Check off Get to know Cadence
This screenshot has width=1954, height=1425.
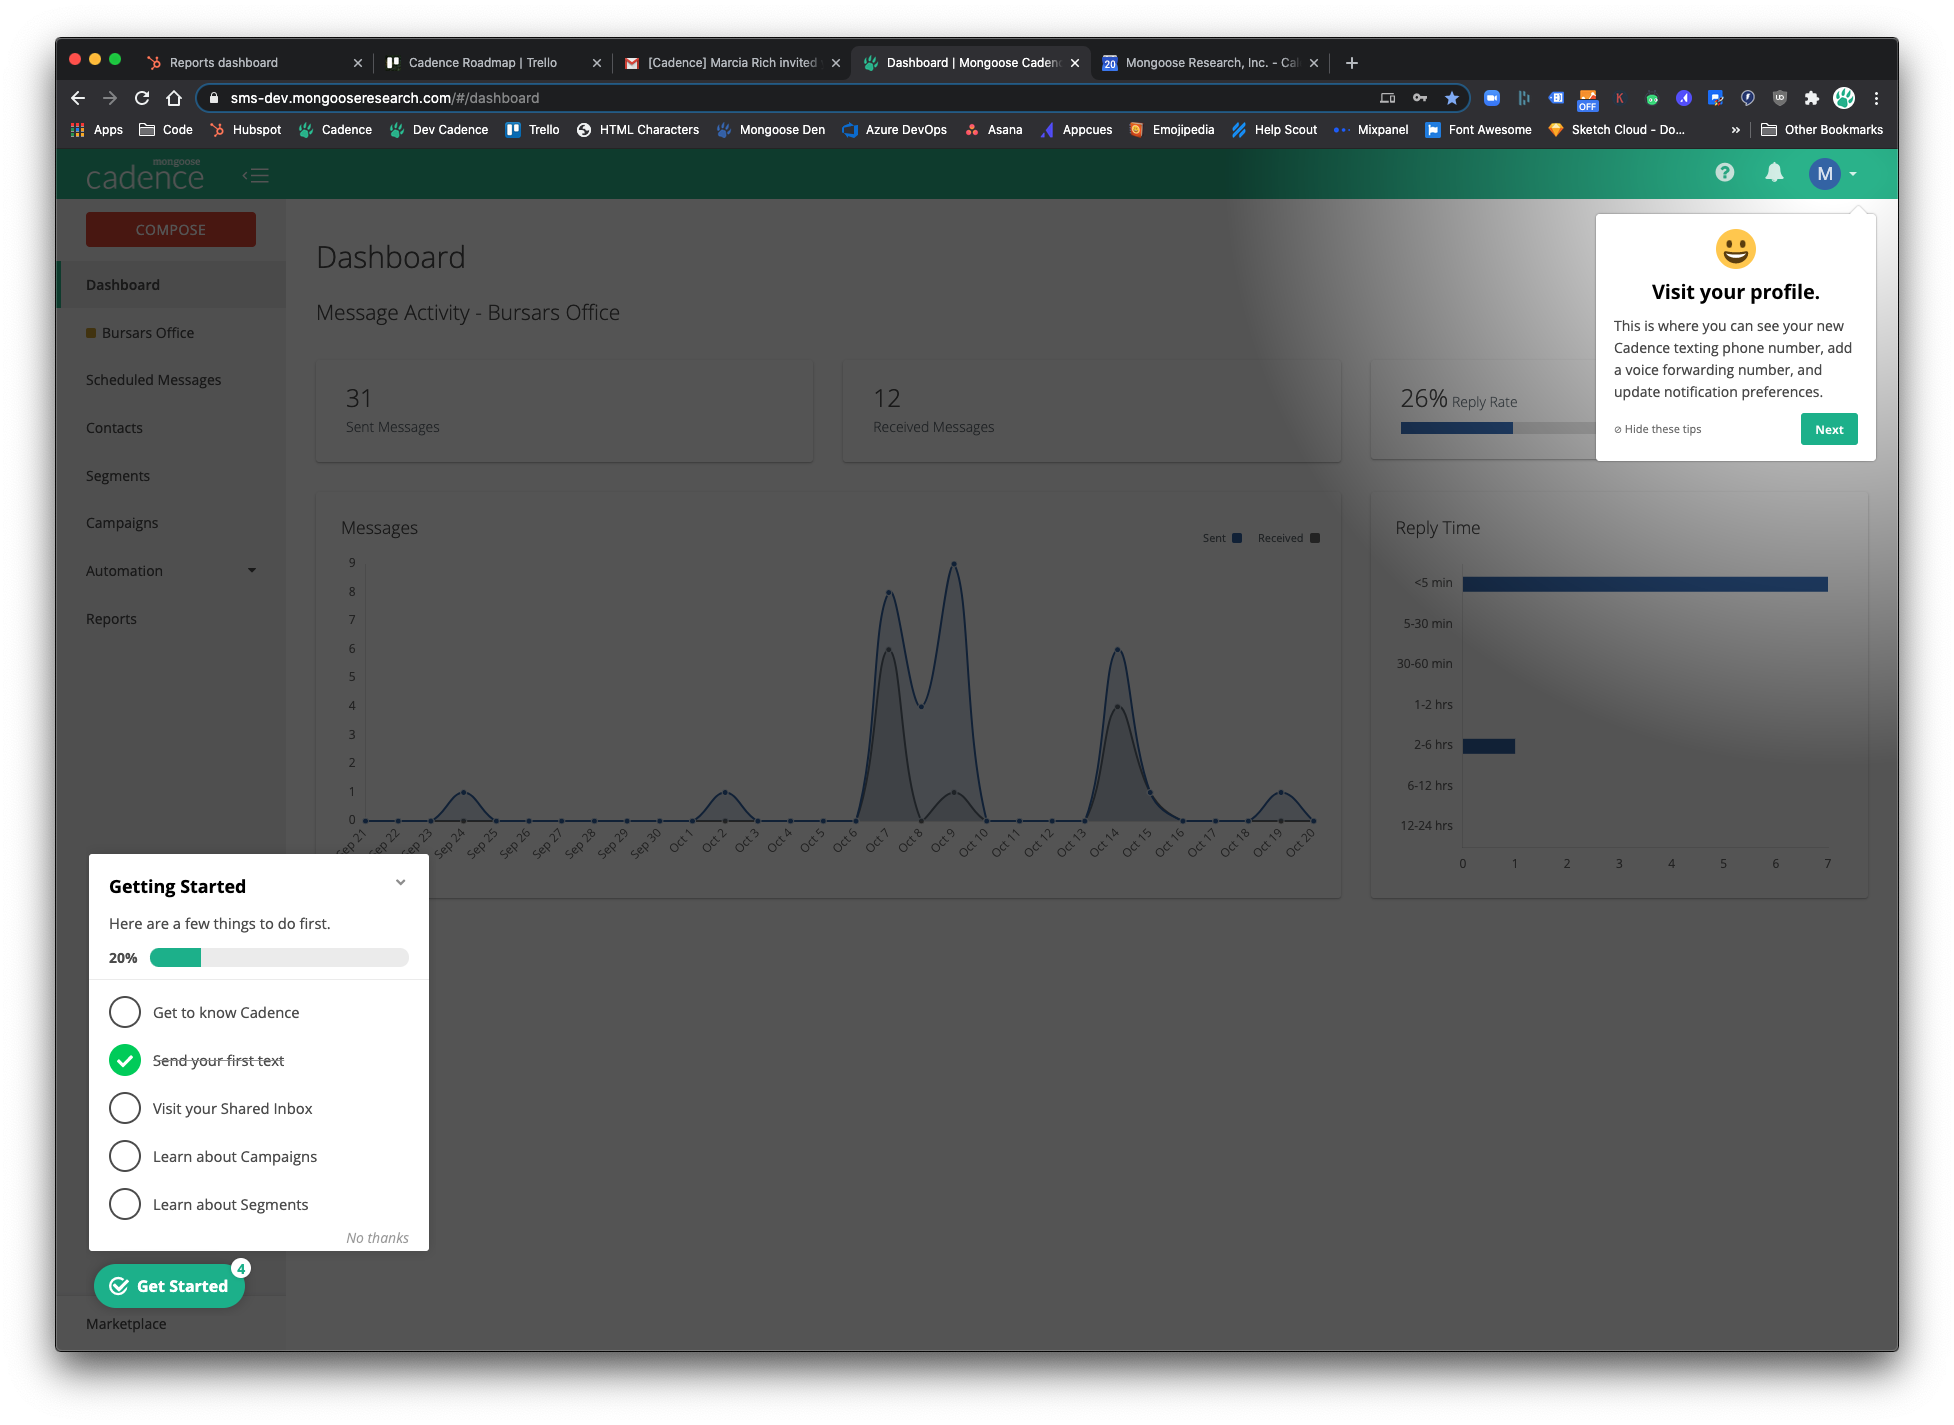pyautogui.click(x=125, y=1012)
